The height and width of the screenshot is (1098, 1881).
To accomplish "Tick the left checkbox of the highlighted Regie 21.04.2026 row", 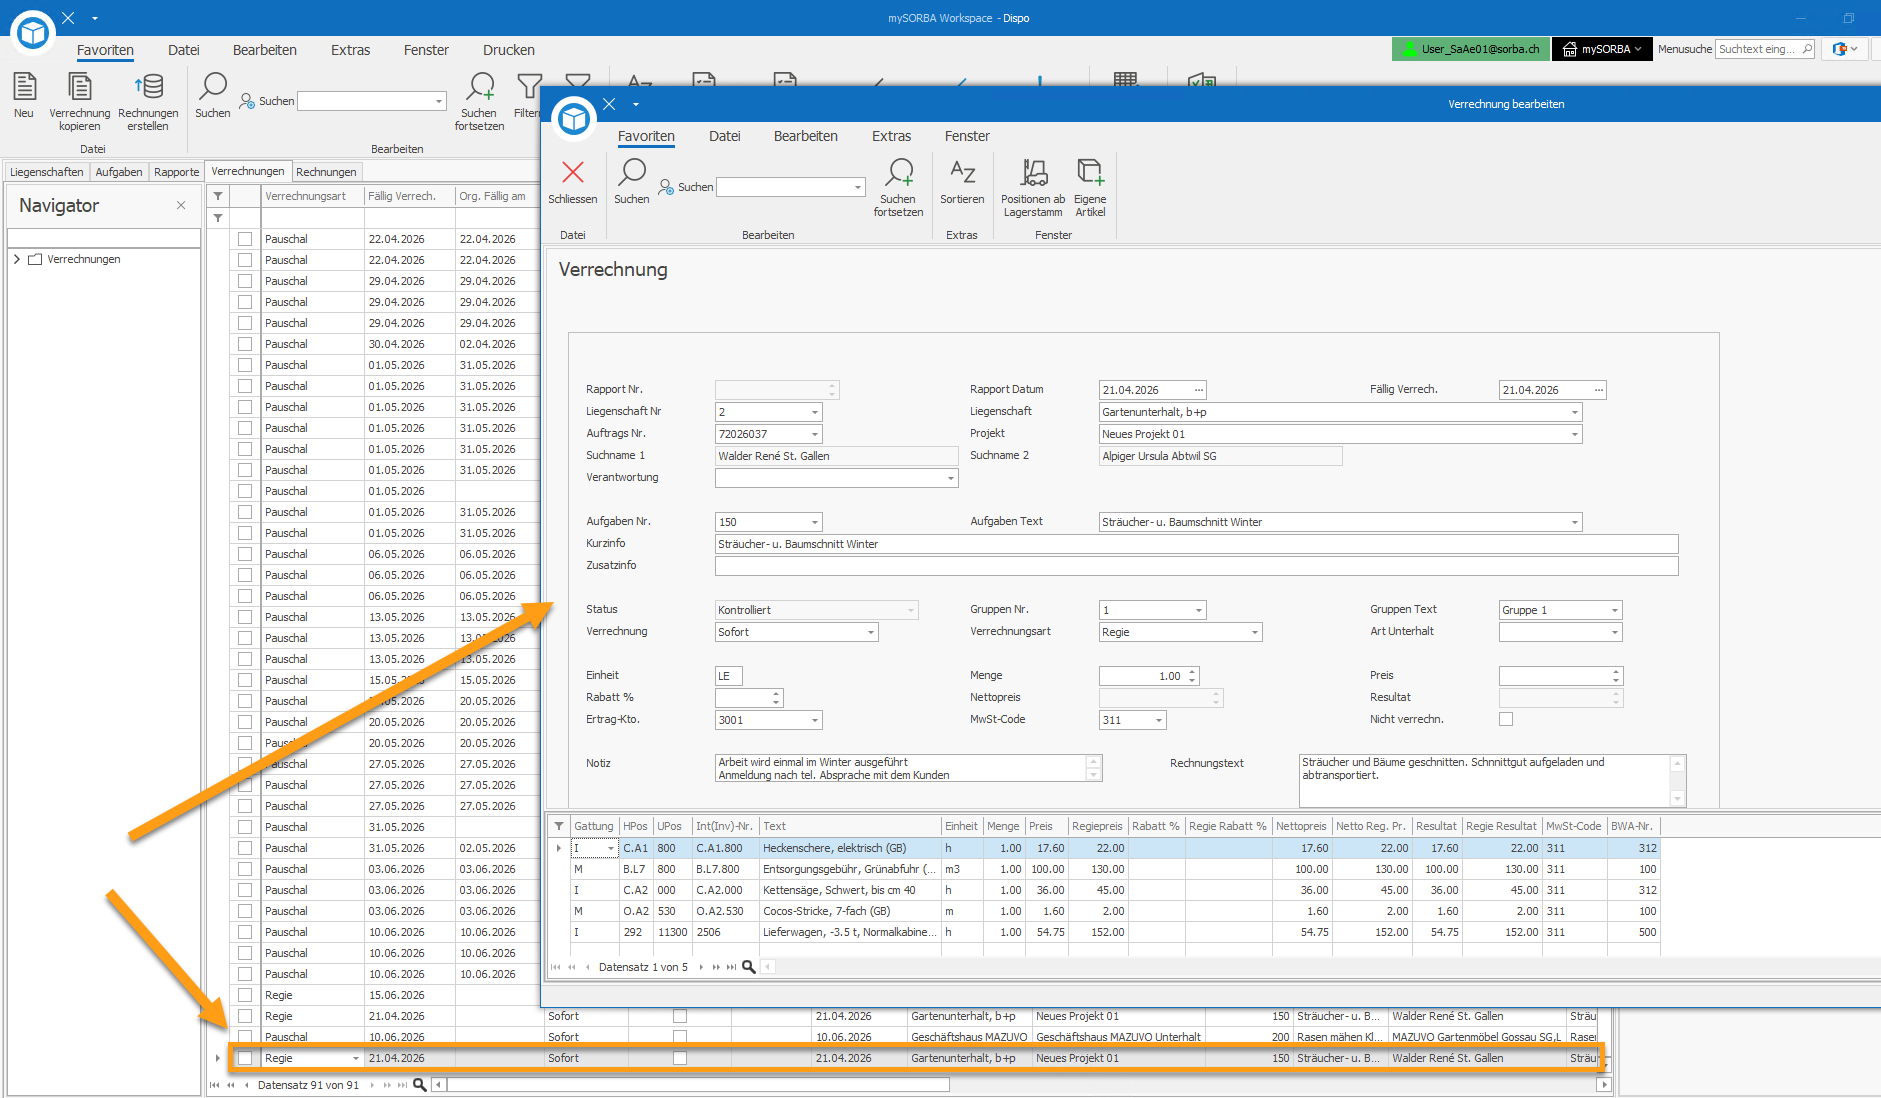I will point(245,1058).
